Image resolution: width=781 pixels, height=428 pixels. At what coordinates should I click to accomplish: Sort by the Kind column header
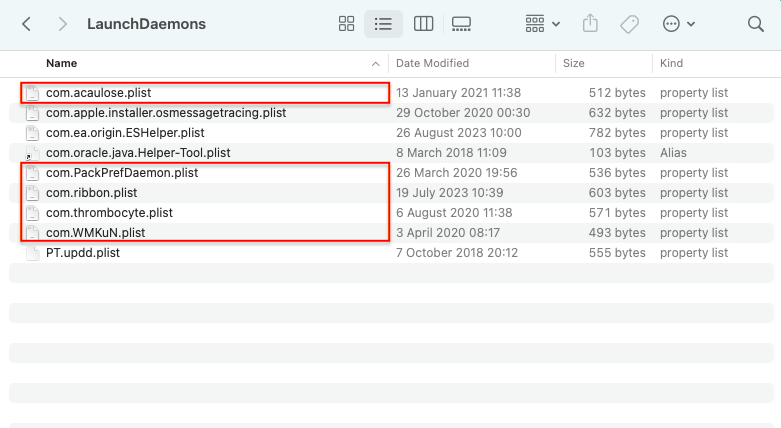click(671, 63)
